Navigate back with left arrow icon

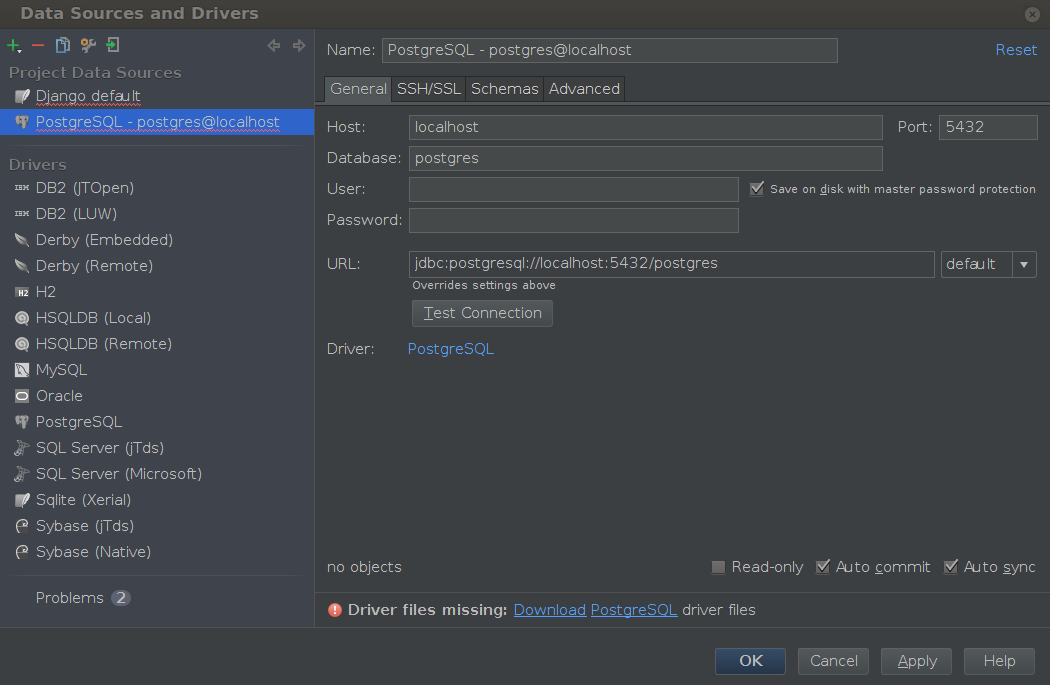point(273,46)
